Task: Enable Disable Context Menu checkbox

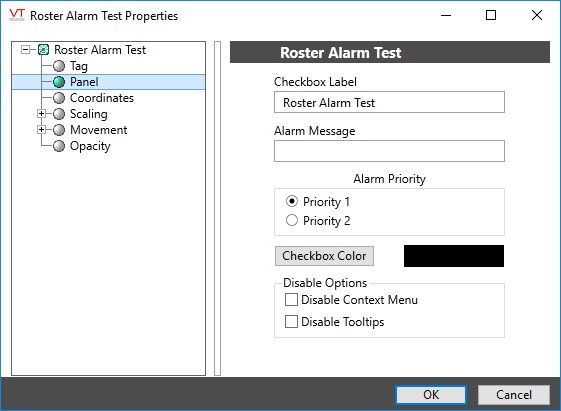Action: pyautogui.click(x=291, y=300)
